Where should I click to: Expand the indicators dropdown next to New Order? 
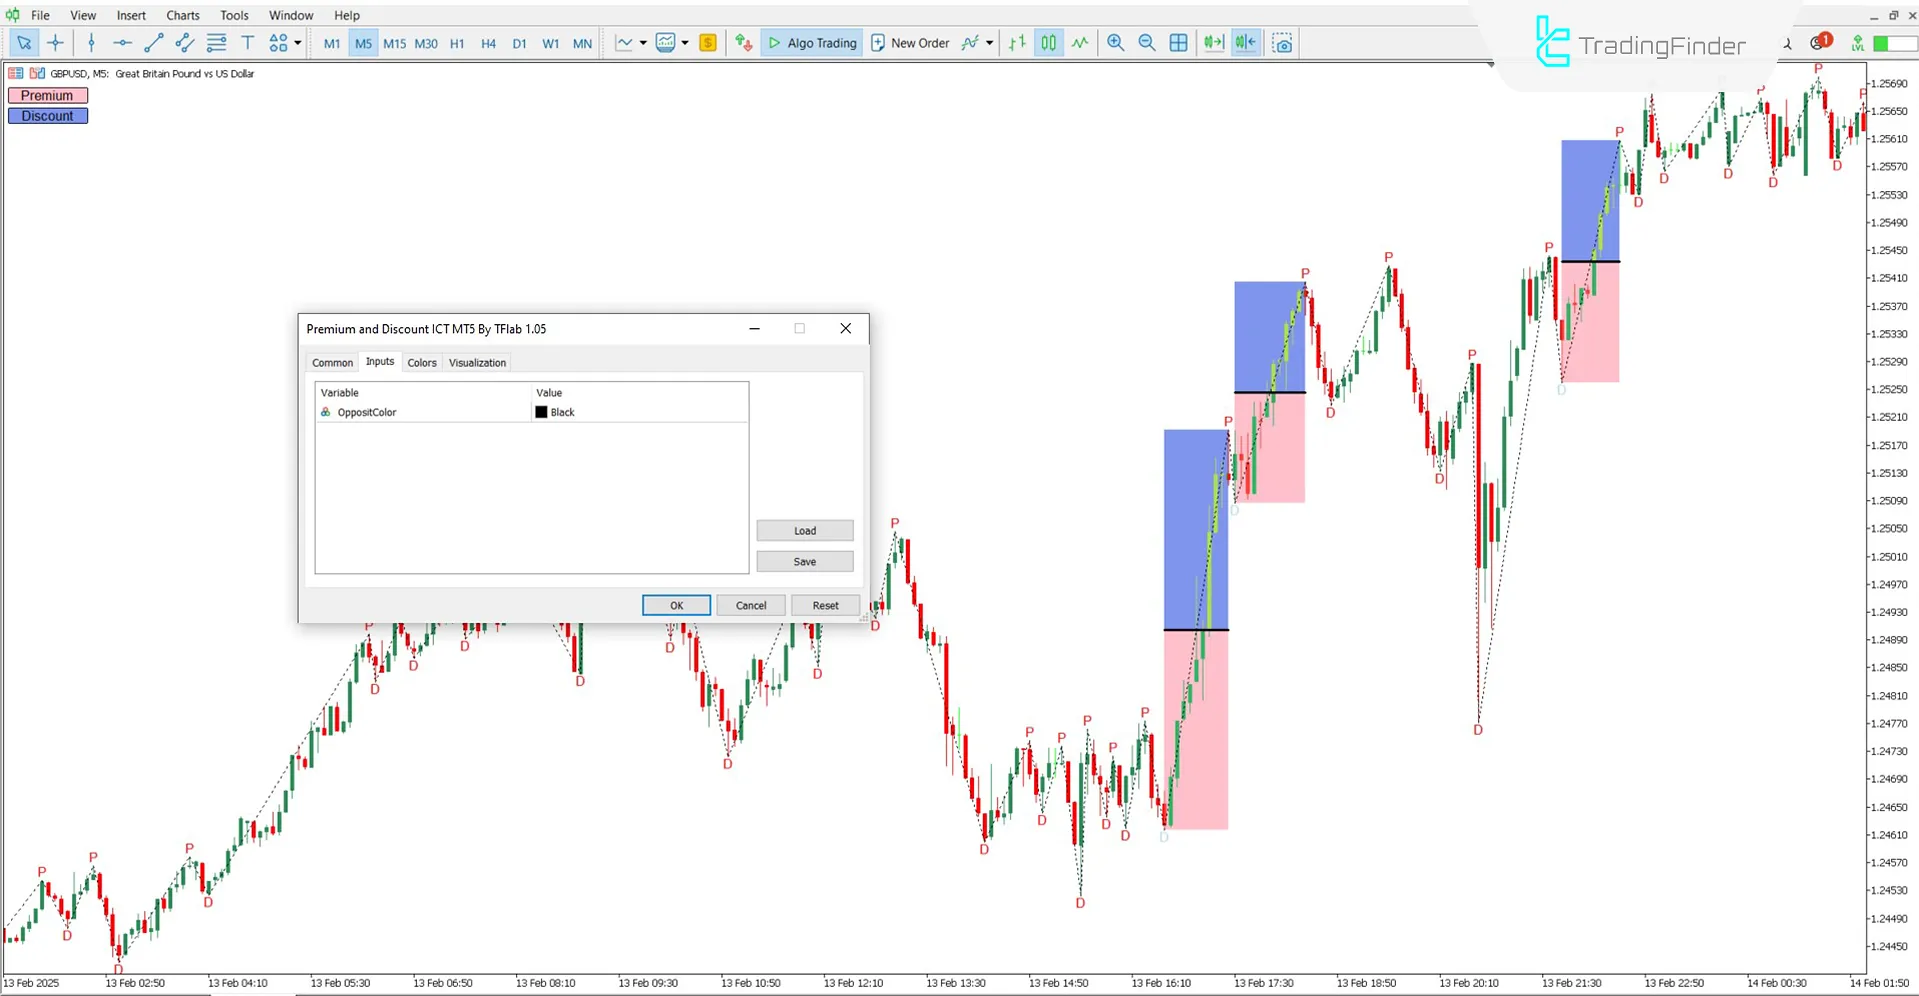[x=989, y=43]
